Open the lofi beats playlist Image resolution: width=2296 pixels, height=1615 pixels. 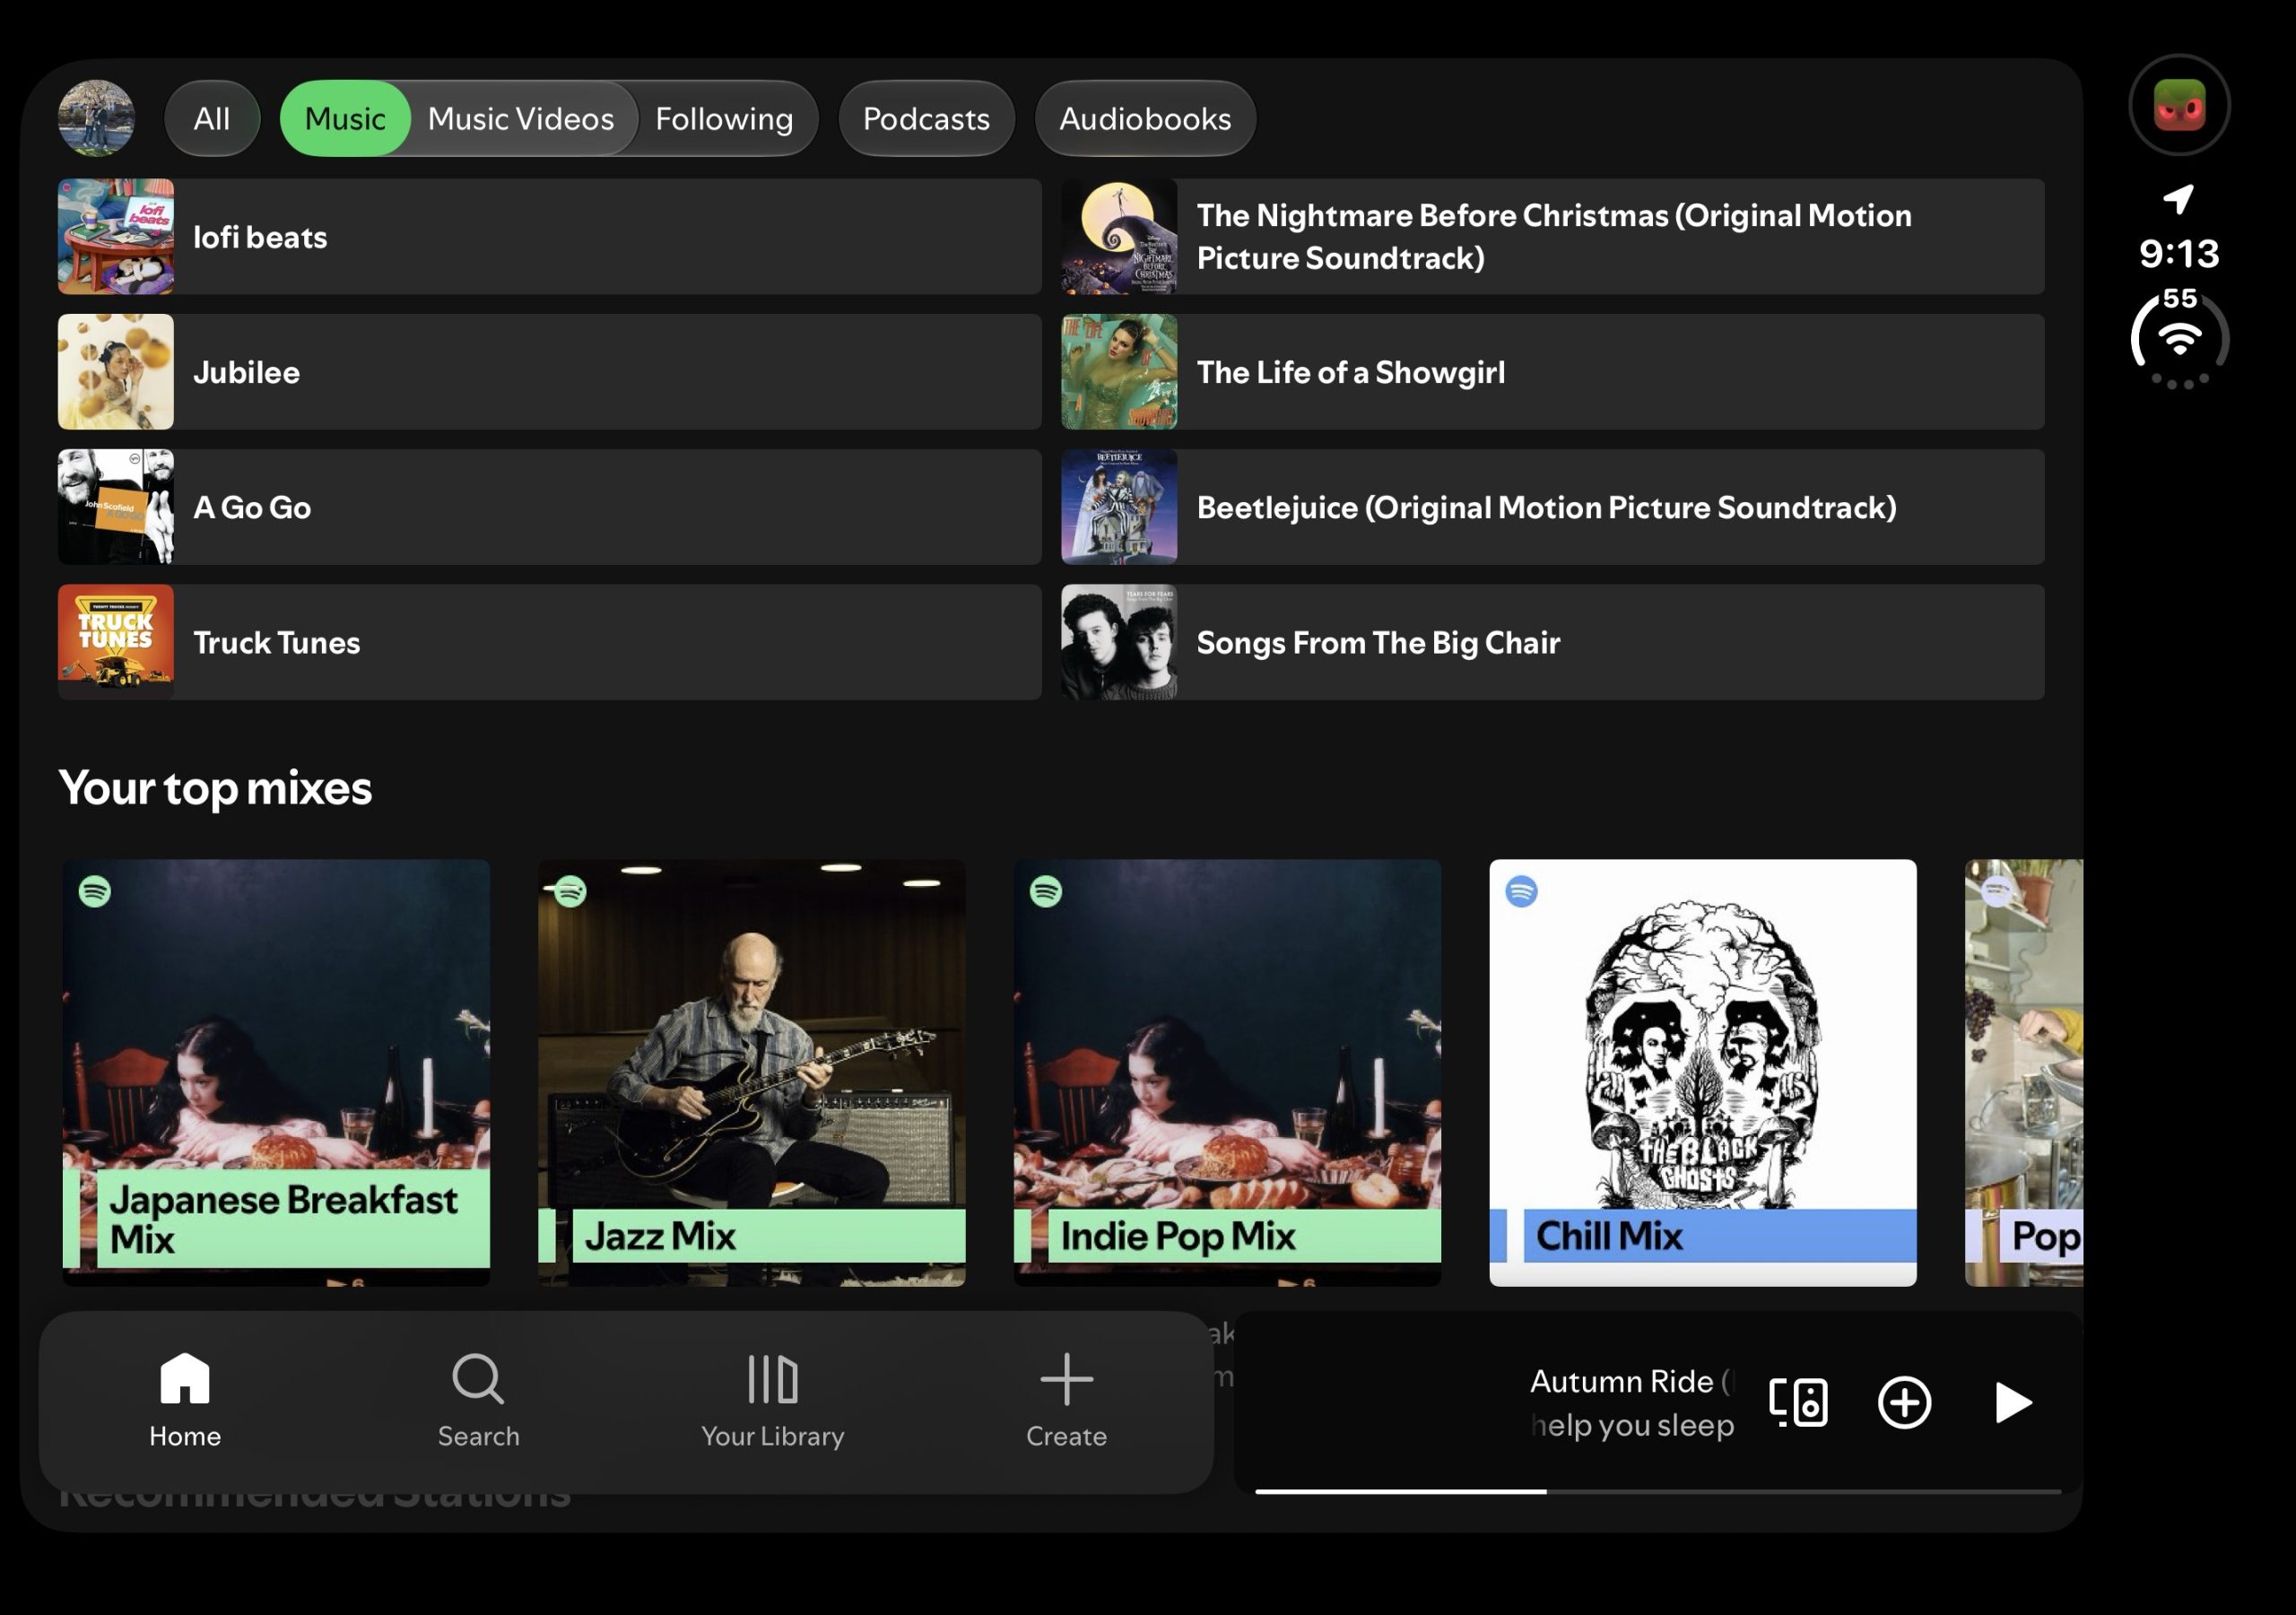point(549,236)
